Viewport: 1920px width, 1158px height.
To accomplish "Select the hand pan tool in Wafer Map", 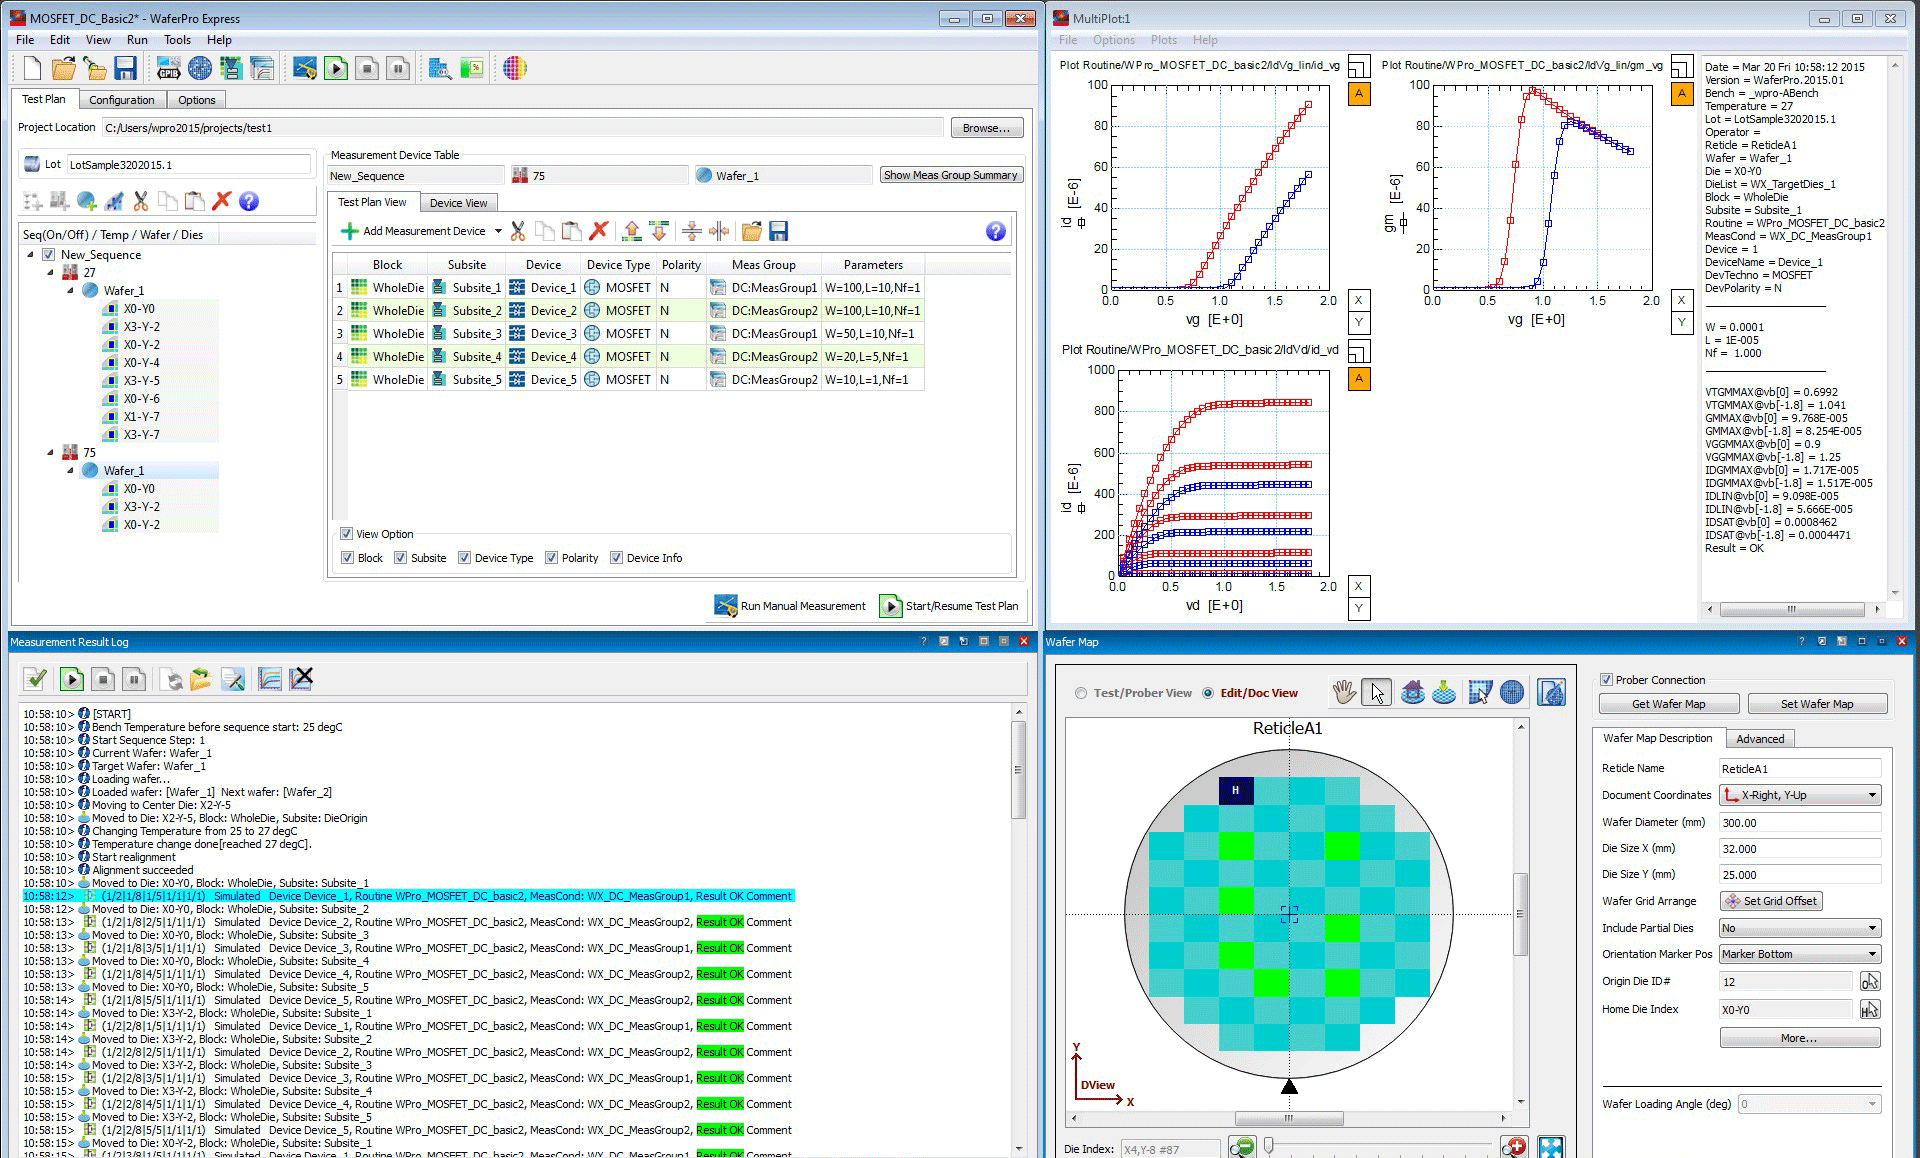I will [x=1344, y=692].
